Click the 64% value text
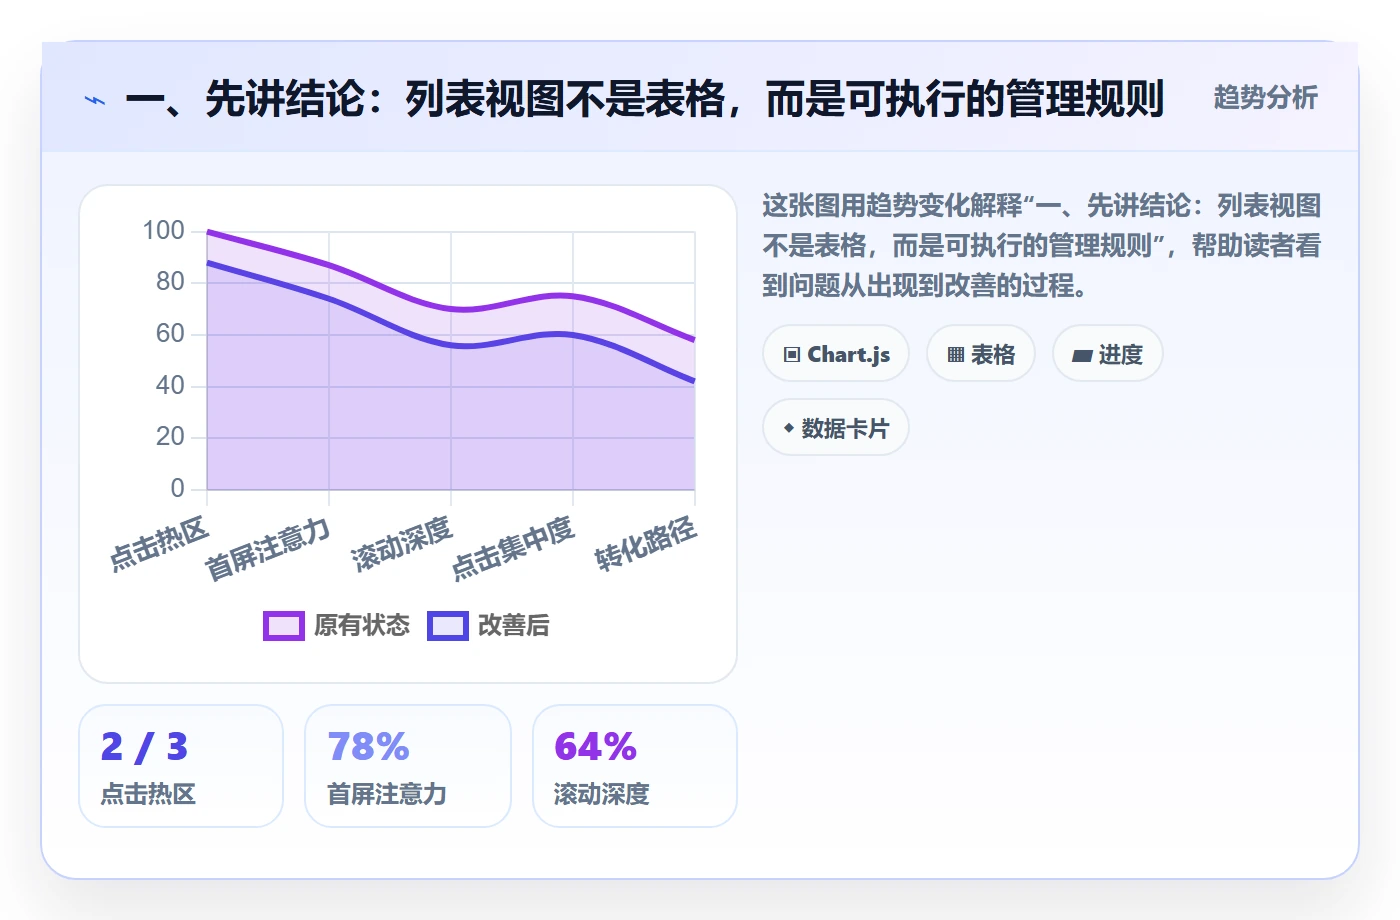This screenshot has height=920, width=1400. (x=596, y=746)
